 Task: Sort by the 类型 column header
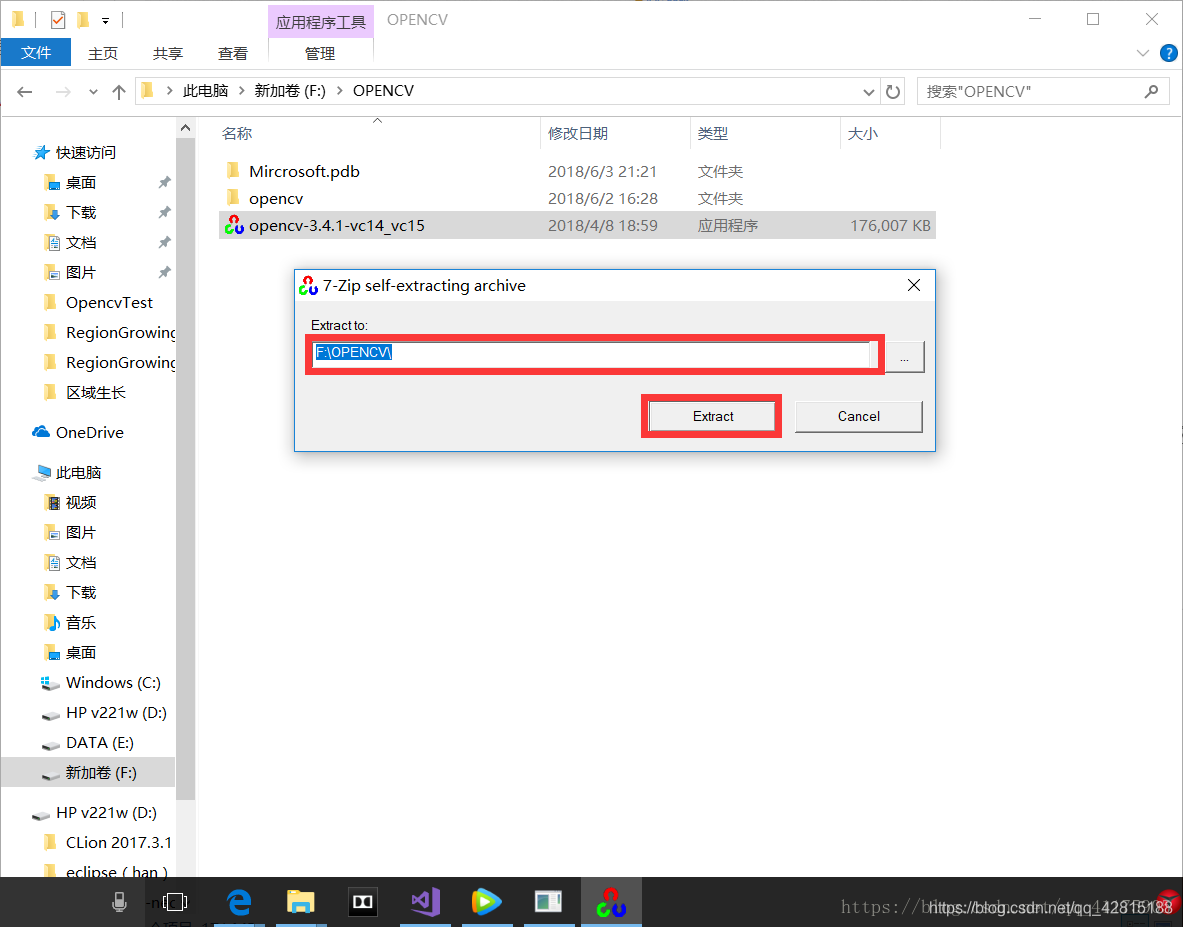point(713,134)
